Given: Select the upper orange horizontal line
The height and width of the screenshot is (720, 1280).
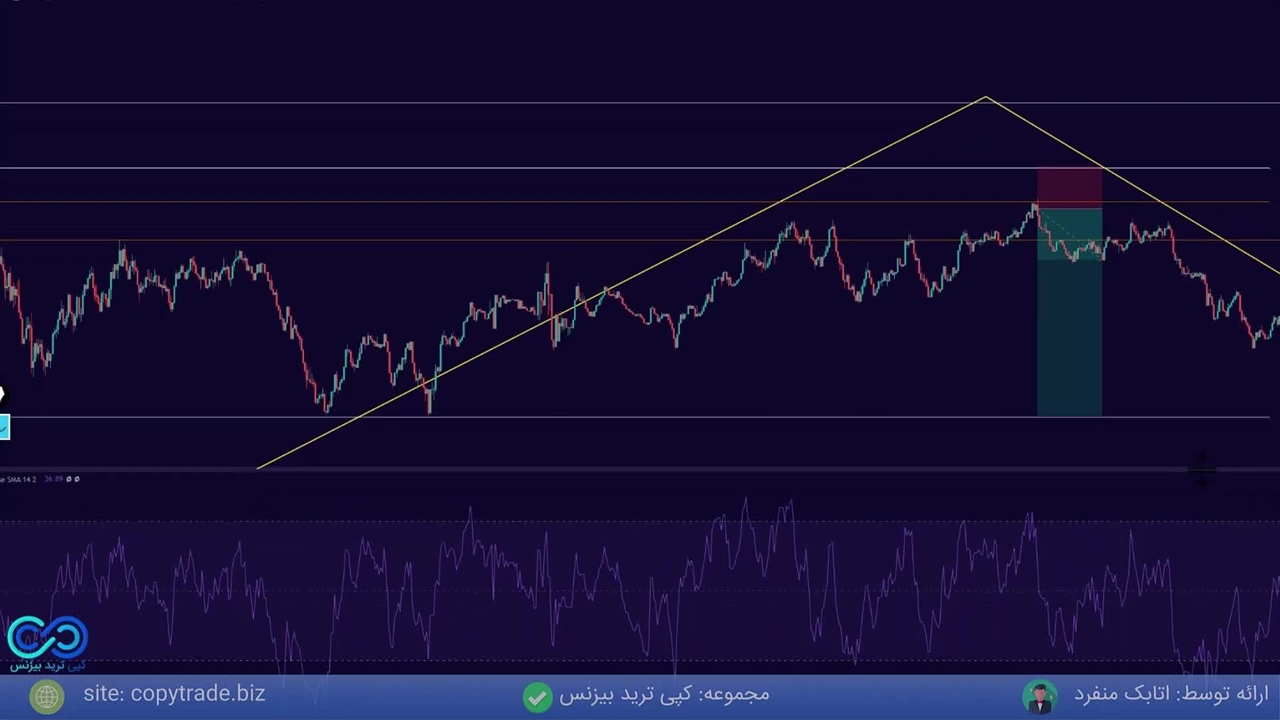Looking at the screenshot, I should pos(500,203).
